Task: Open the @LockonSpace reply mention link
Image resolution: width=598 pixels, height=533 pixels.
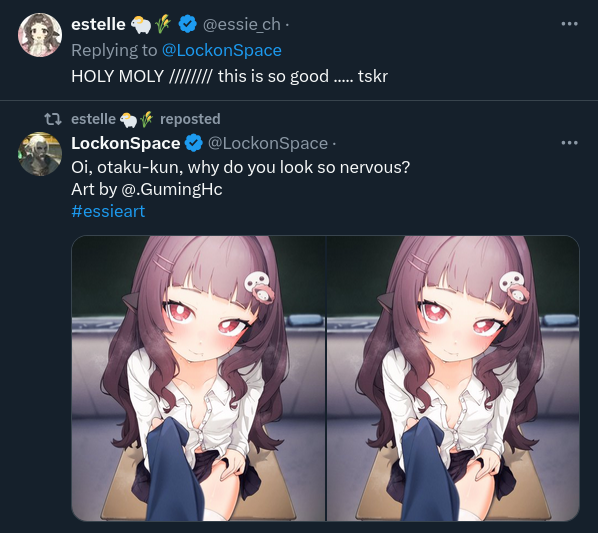Action: [222, 50]
